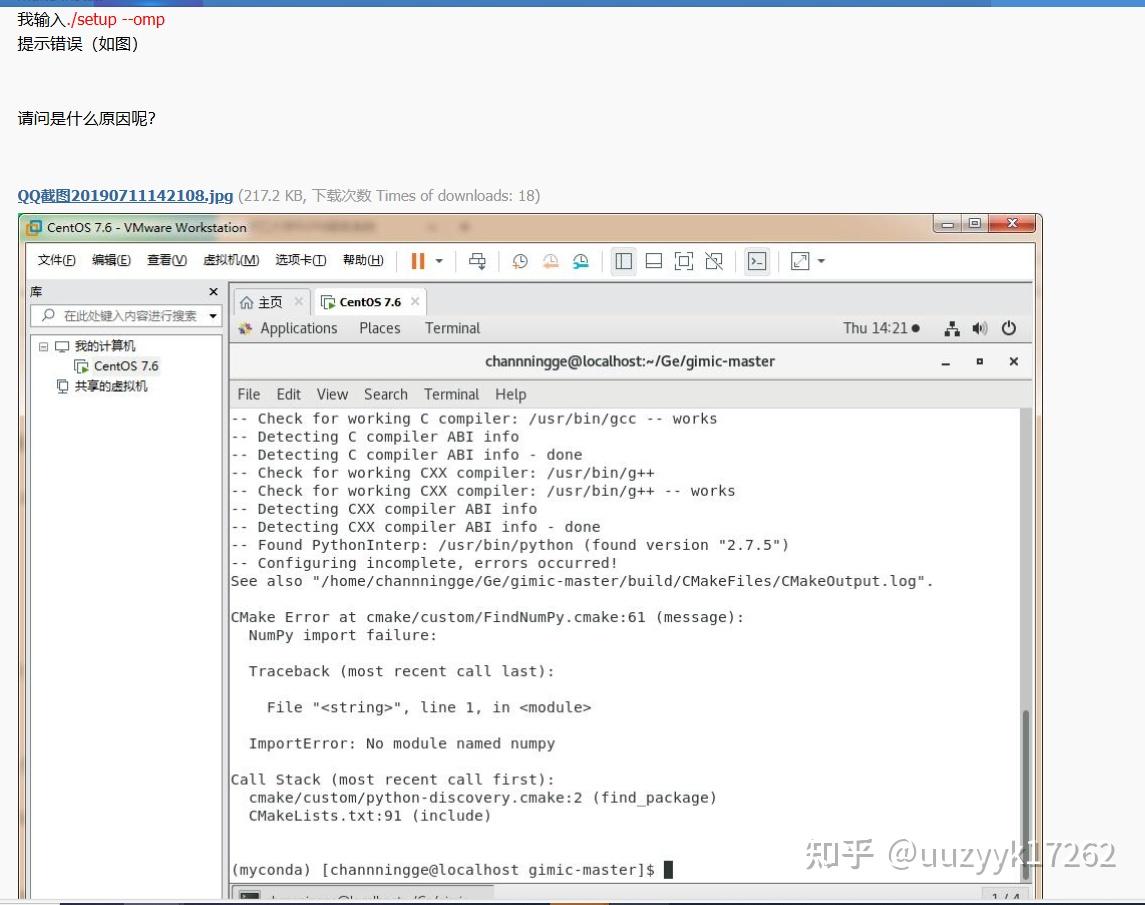
Task: Open the network status icon
Action: tap(951, 329)
